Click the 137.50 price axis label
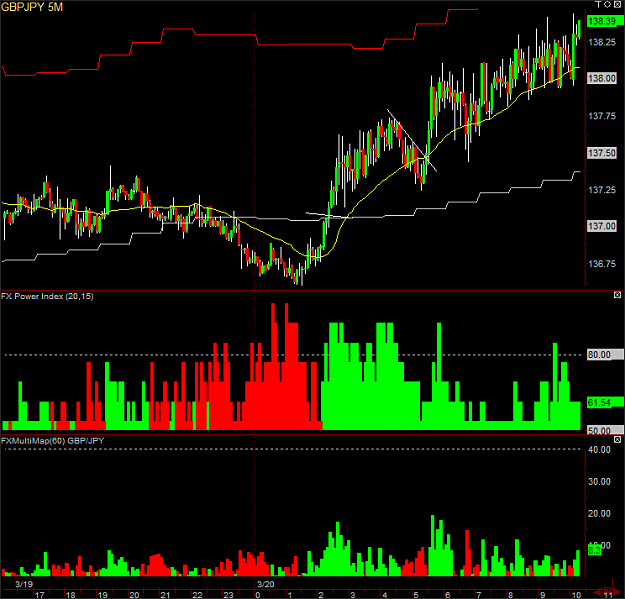Viewport: 625px width, 599px height. [602, 153]
